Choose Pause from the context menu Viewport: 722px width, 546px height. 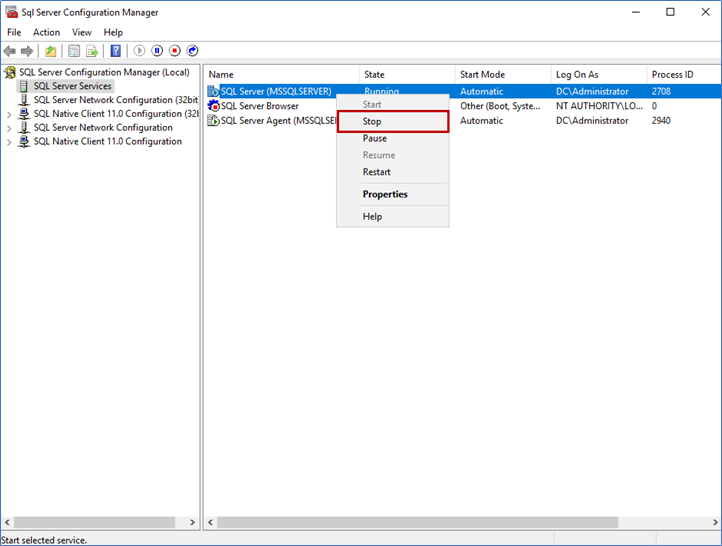click(393, 138)
